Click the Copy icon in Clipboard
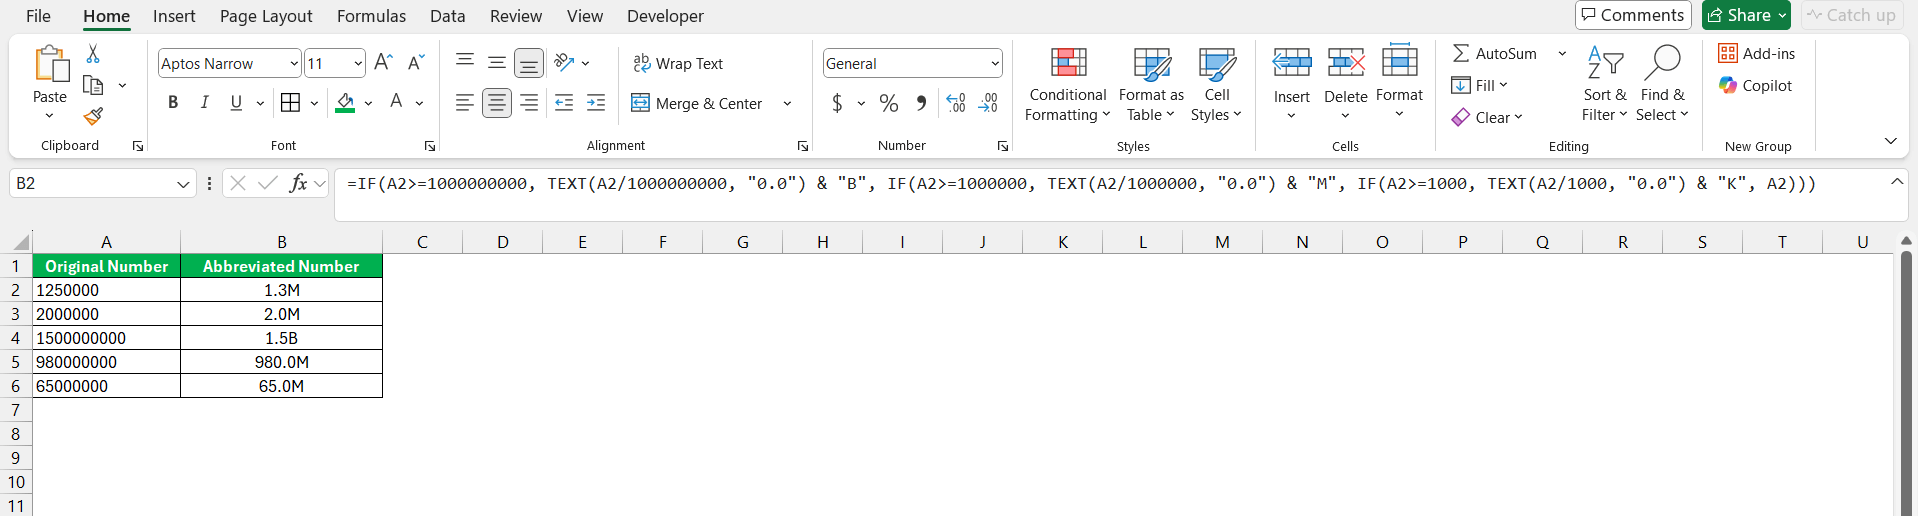Image resolution: width=1918 pixels, height=516 pixels. click(x=93, y=85)
